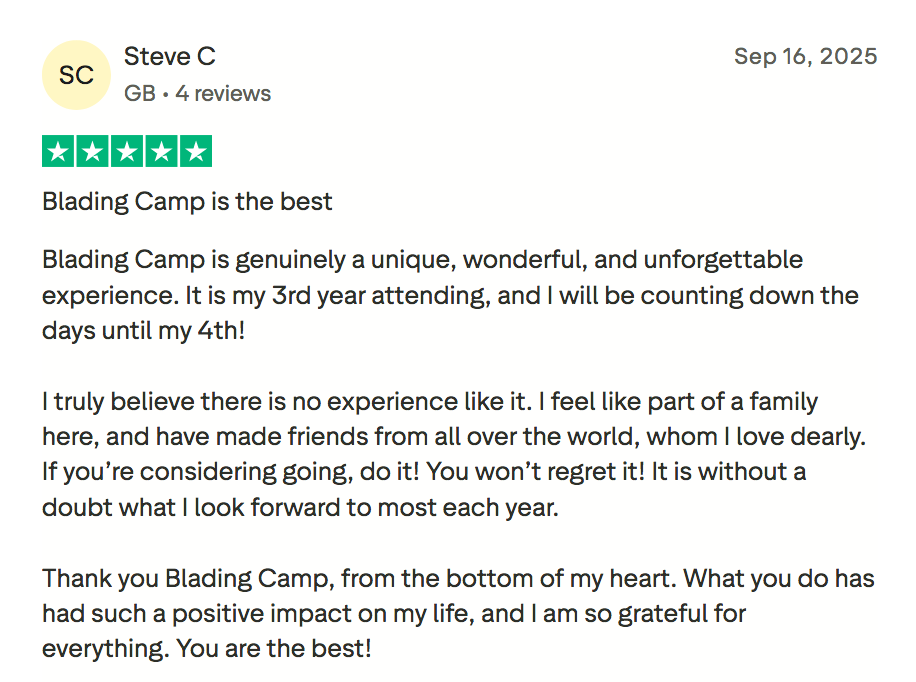Click the GB country label
This screenshot has width=916, height=682.
click(139, 94)
